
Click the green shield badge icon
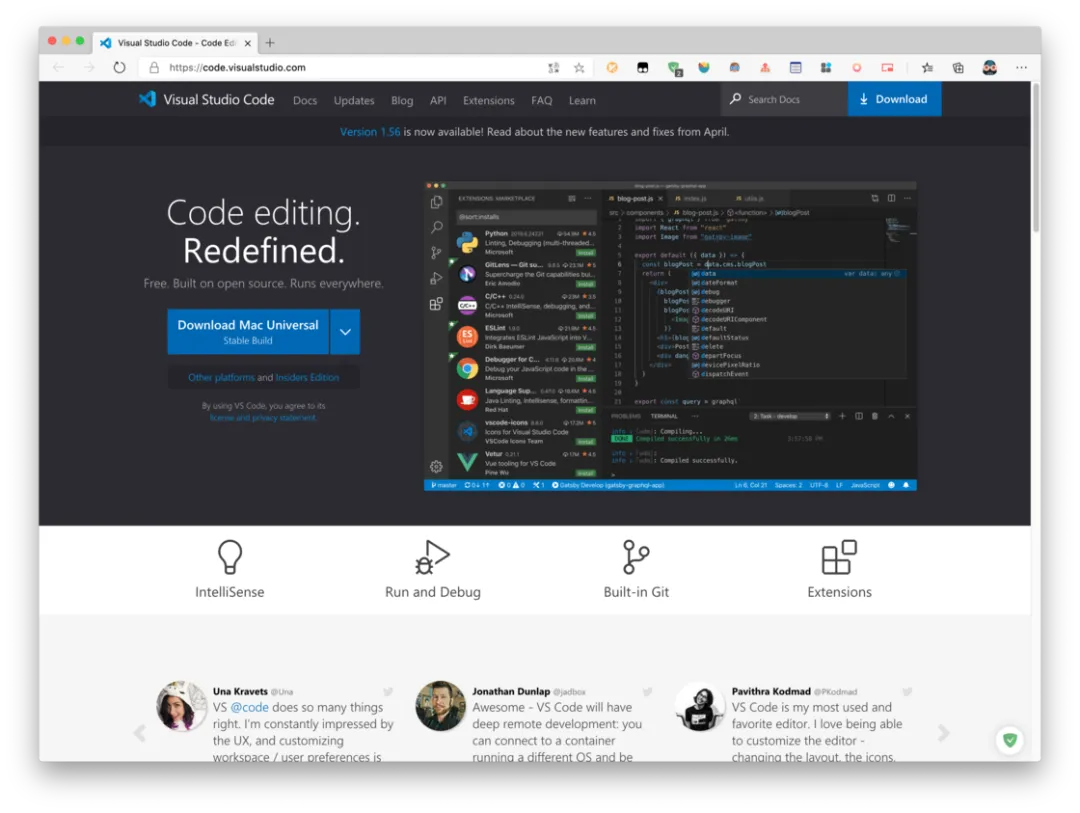pyautogui.click(x=1010, y=740)
